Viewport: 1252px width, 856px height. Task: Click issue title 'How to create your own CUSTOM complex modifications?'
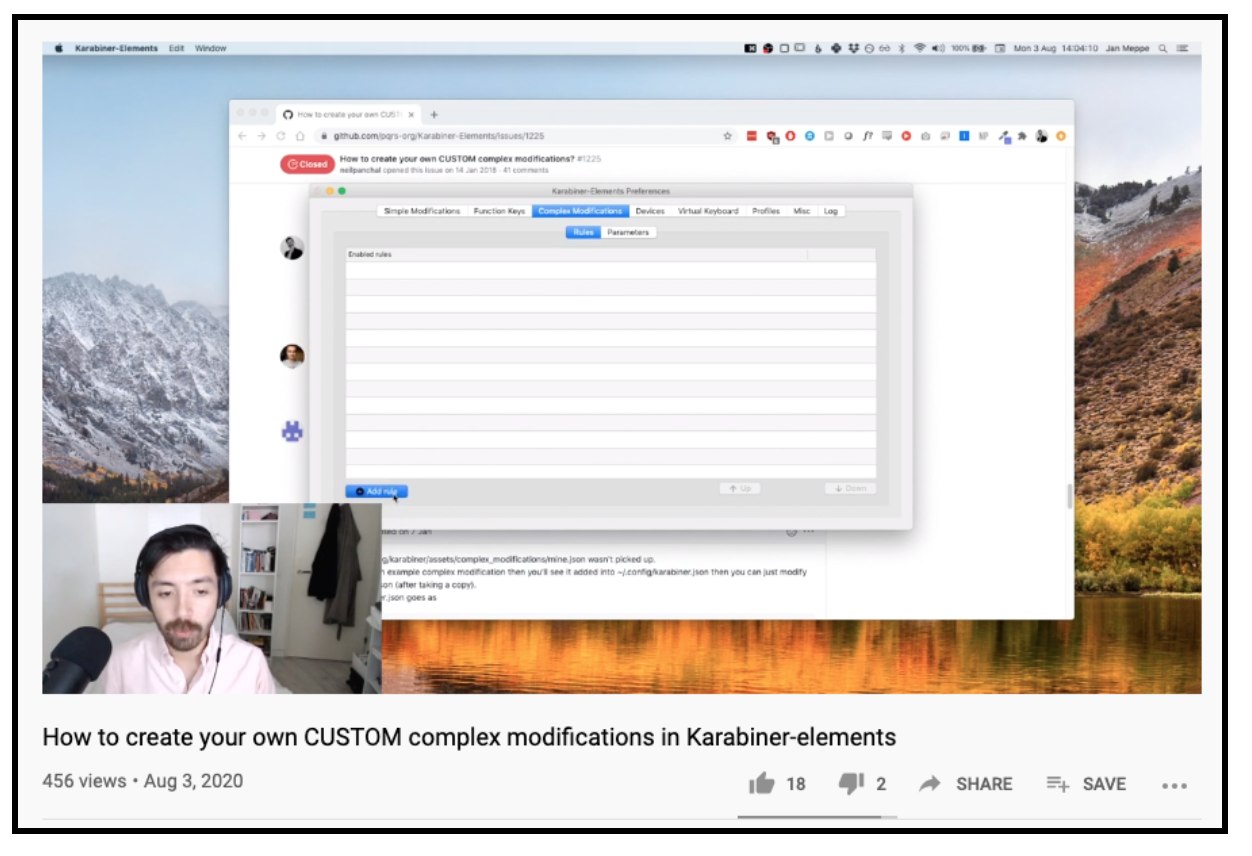[x=457, y=158]
